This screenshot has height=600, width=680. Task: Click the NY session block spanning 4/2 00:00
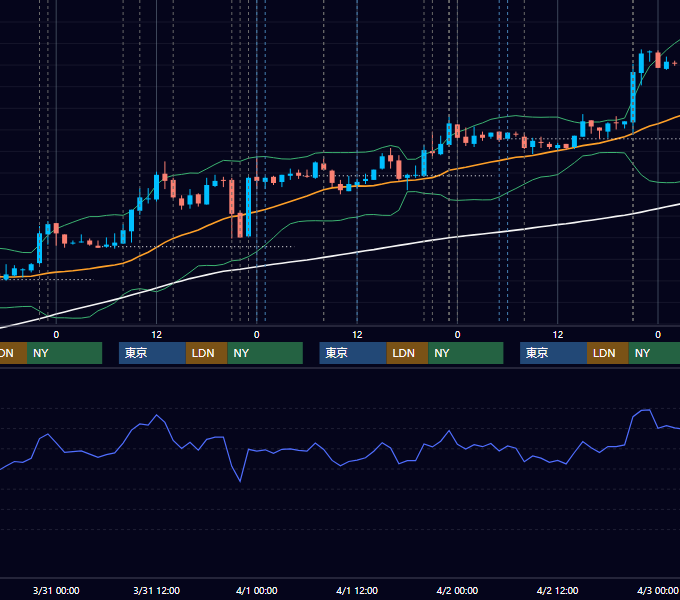[x=466, y=353]
